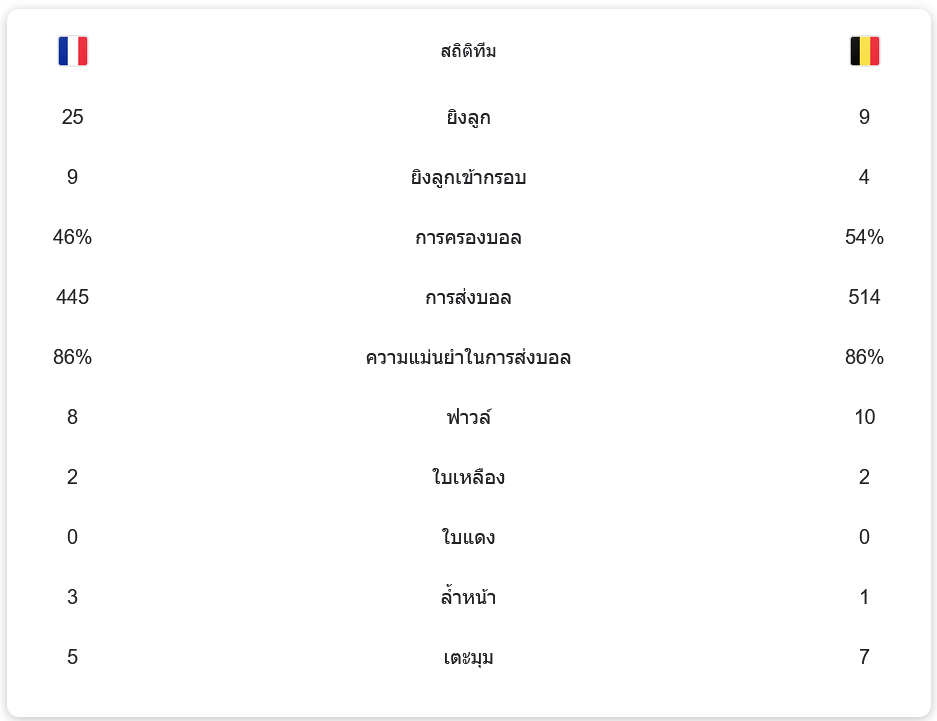Click the การส่งบอล stat label
Image resolution: width=937 pixels, height=721 pixels.
(468, 298)
